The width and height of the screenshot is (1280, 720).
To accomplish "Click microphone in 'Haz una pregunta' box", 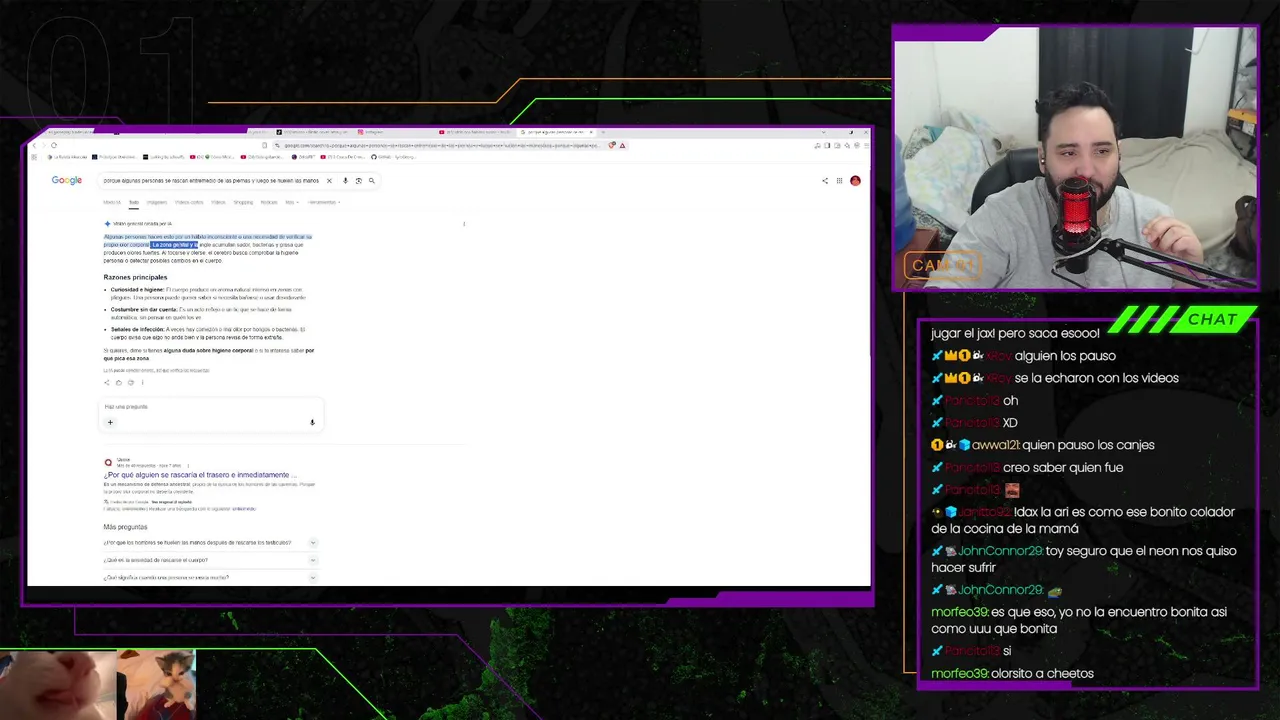I will [x=312, y=422].
